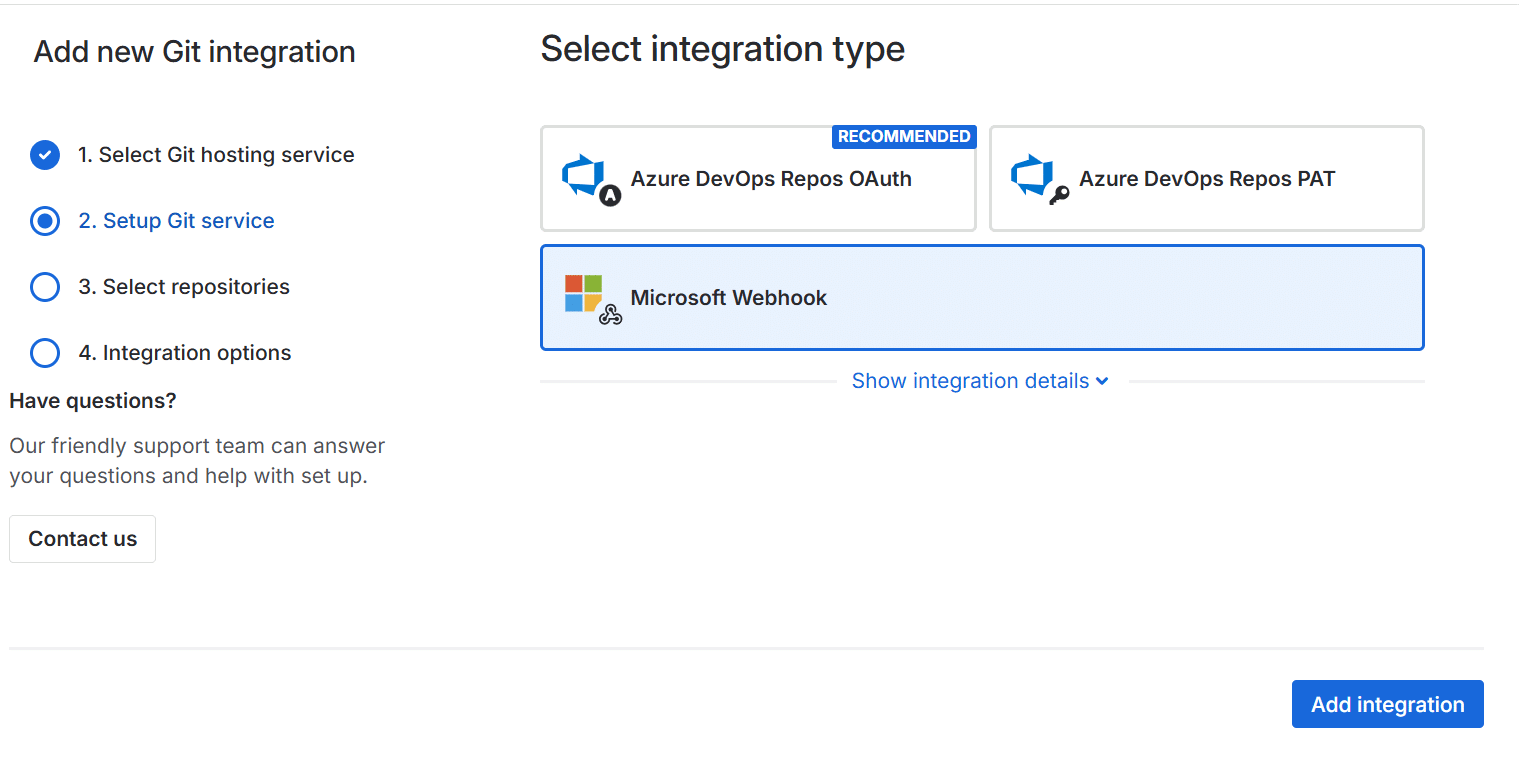Click the Select integration type heading

pyautogui.click(x=722, y=49)
